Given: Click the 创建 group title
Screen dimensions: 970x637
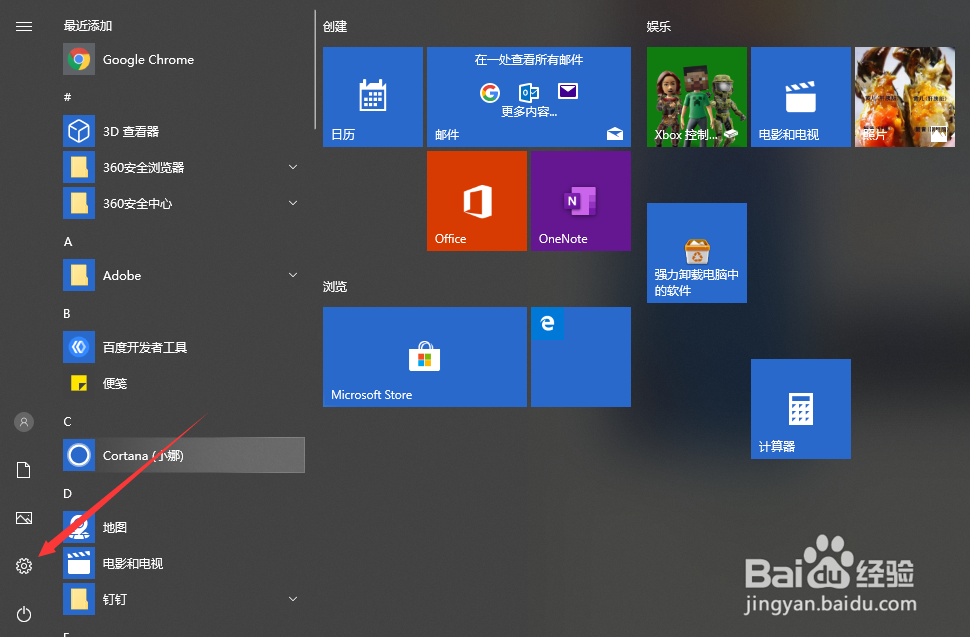Looking at the screenshot, I should pyautogui.click(x=335, y=27).
